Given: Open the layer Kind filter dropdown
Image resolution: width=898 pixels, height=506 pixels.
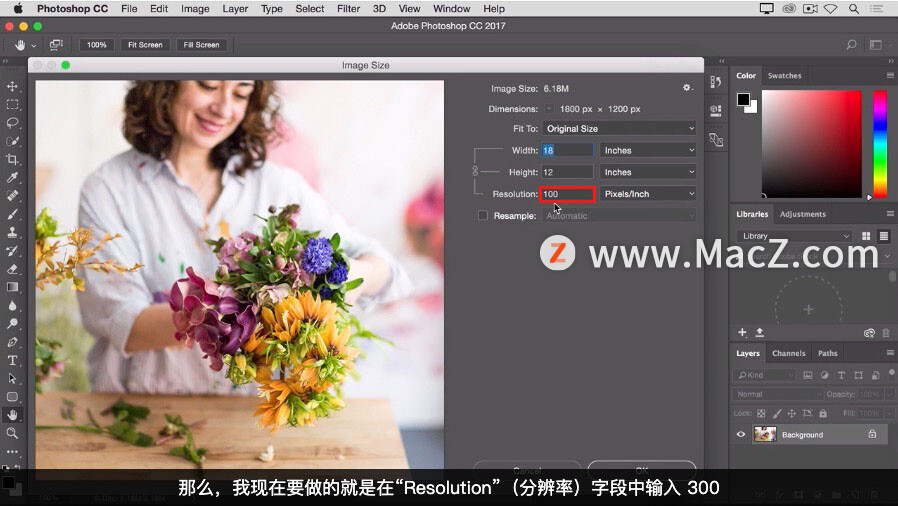Looking at the screenshot, I should click(764, 375).
